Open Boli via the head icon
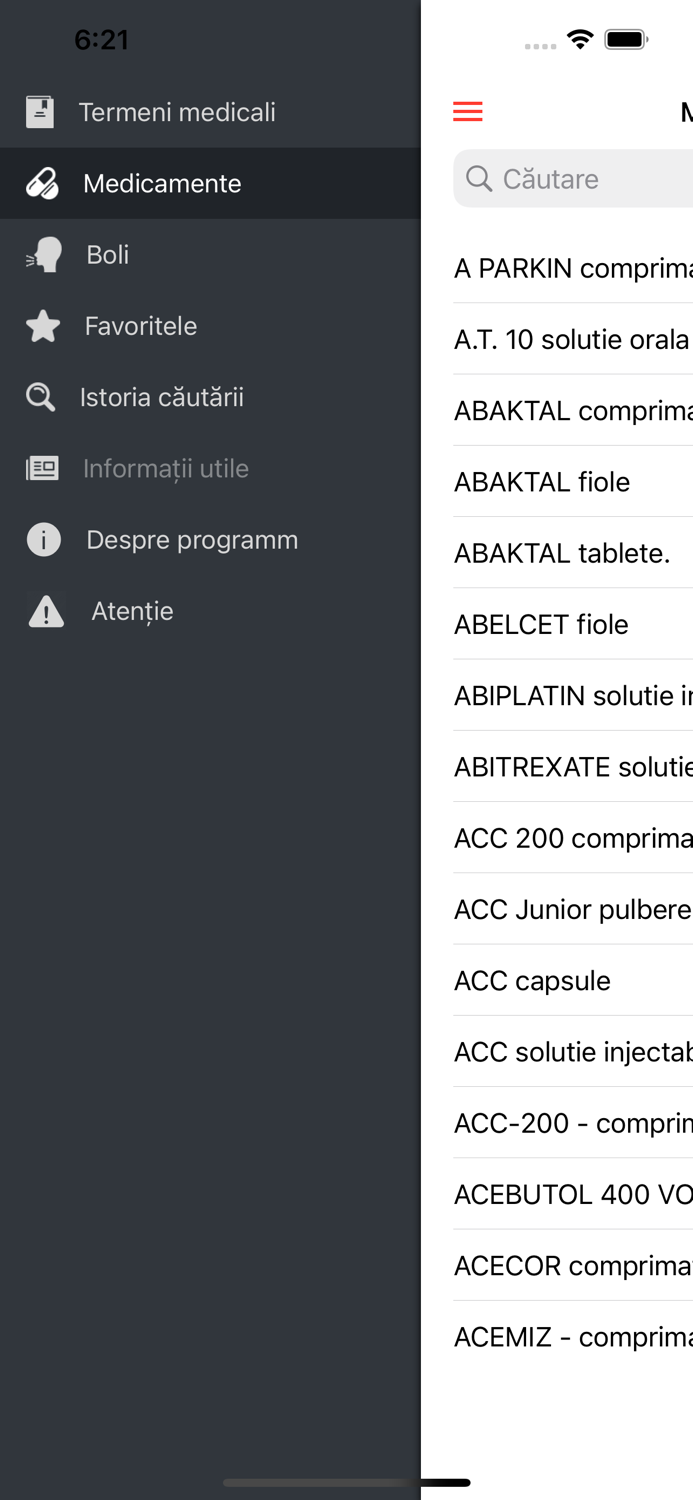The height and width of the screenshot is (1500, 693). (40, 254)
